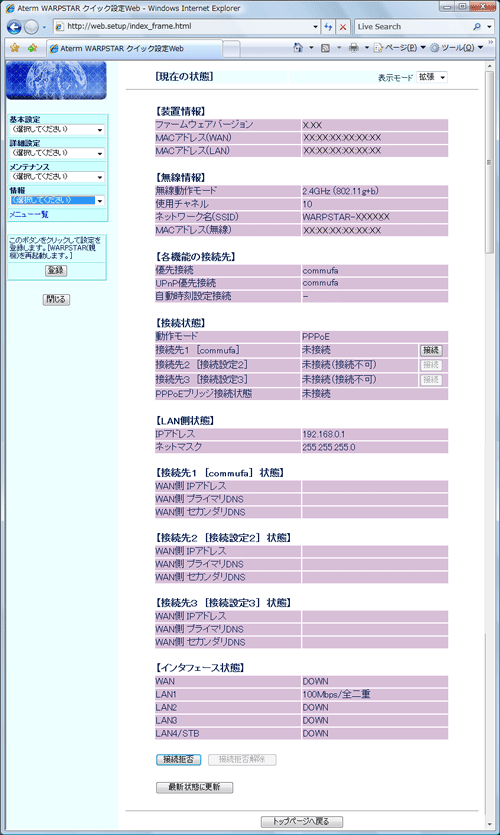Click 接続 button for 接続先1 commufa
The image size is (500, 835).
[x=431, y=350]
